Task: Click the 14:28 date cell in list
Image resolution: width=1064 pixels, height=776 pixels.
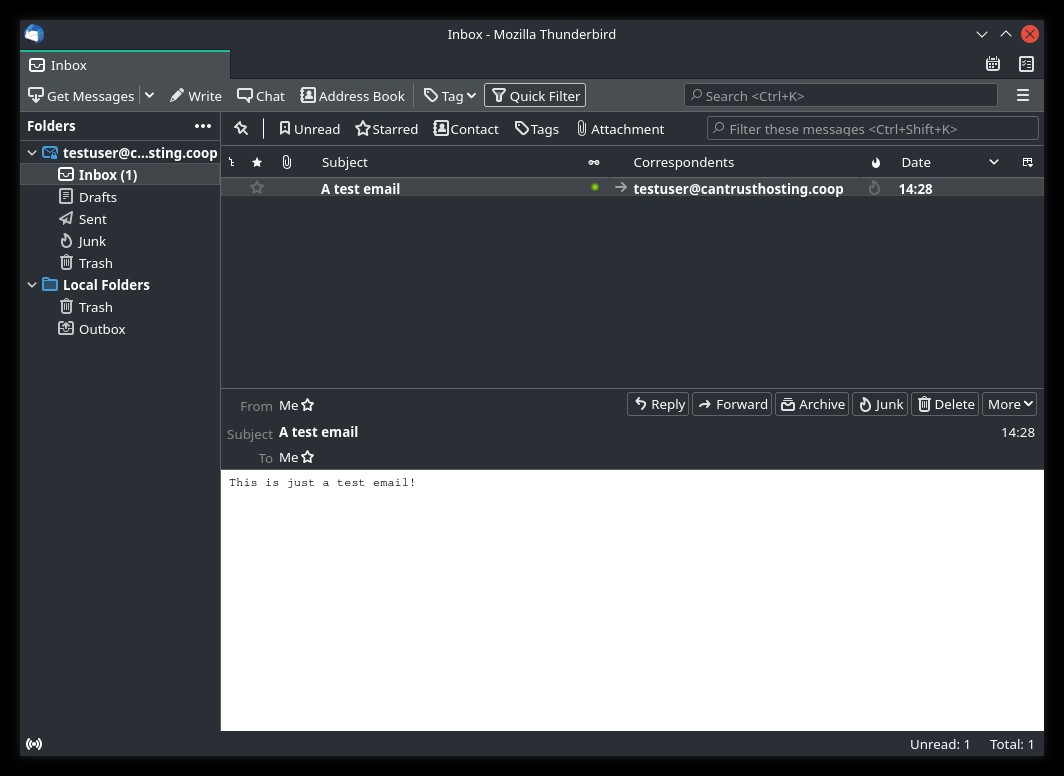Action: 915,189
